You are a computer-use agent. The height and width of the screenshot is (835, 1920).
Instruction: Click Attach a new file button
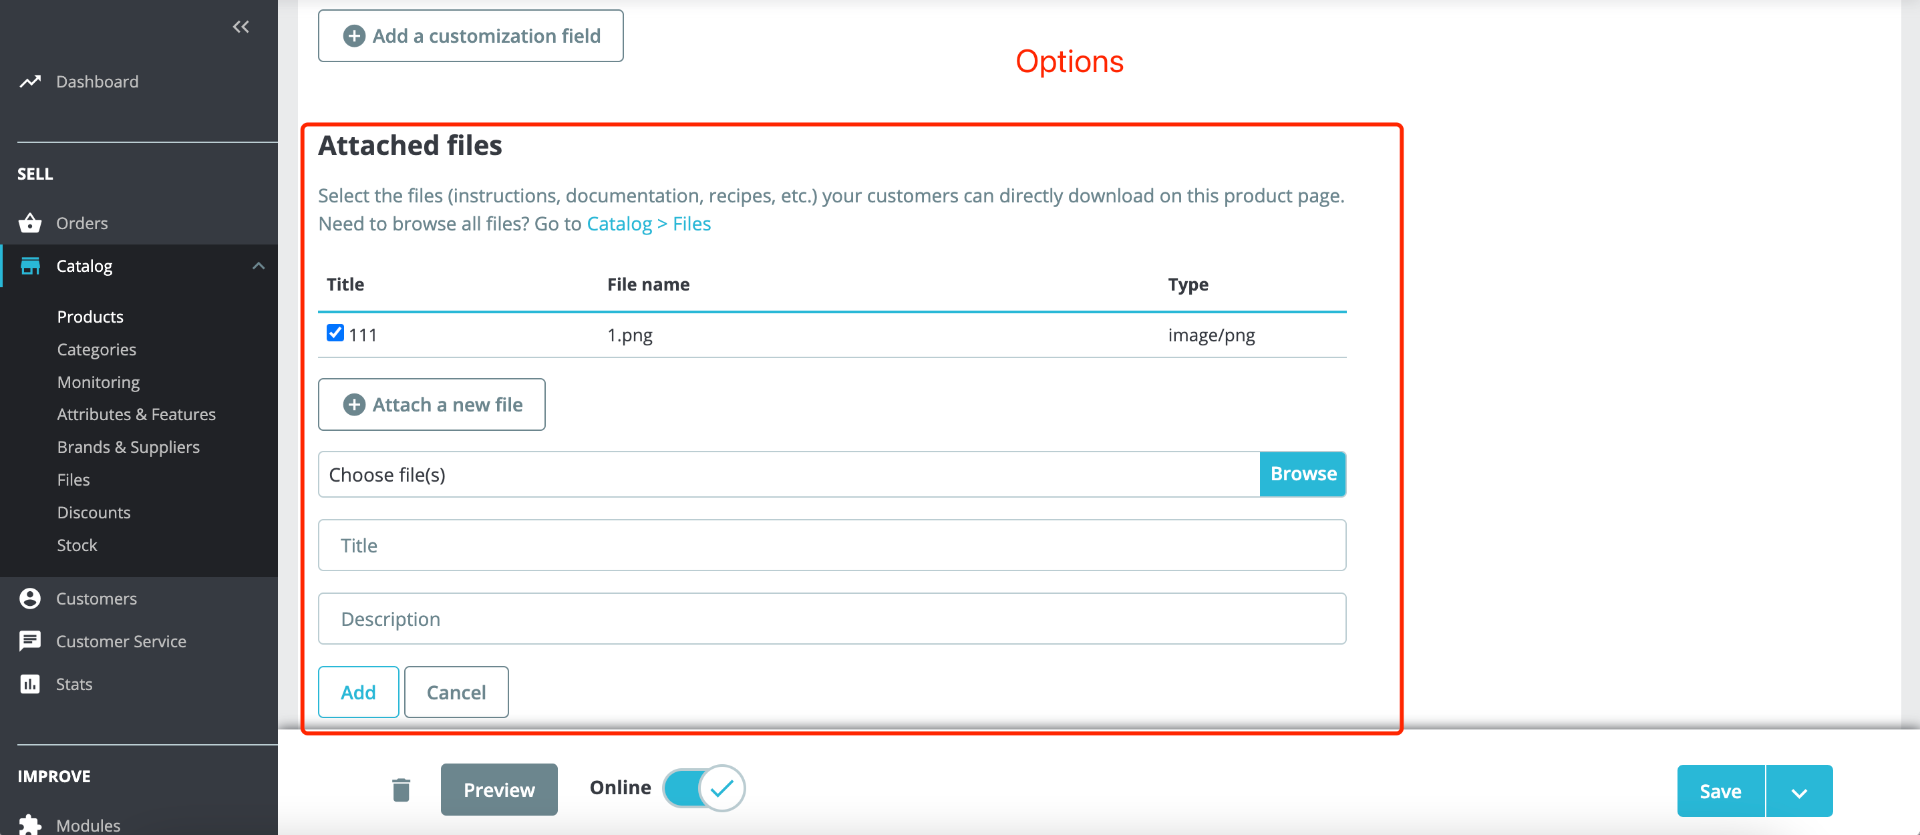432,405
